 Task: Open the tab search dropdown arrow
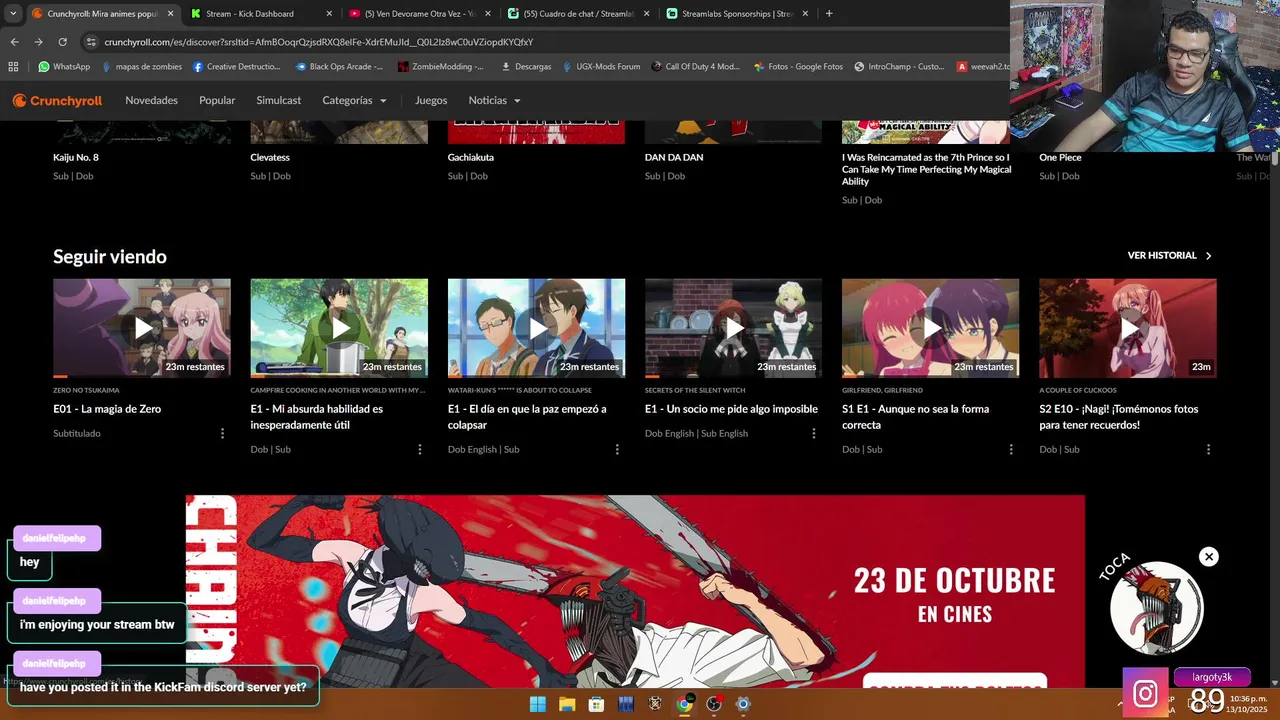click(x=12, y=13)
